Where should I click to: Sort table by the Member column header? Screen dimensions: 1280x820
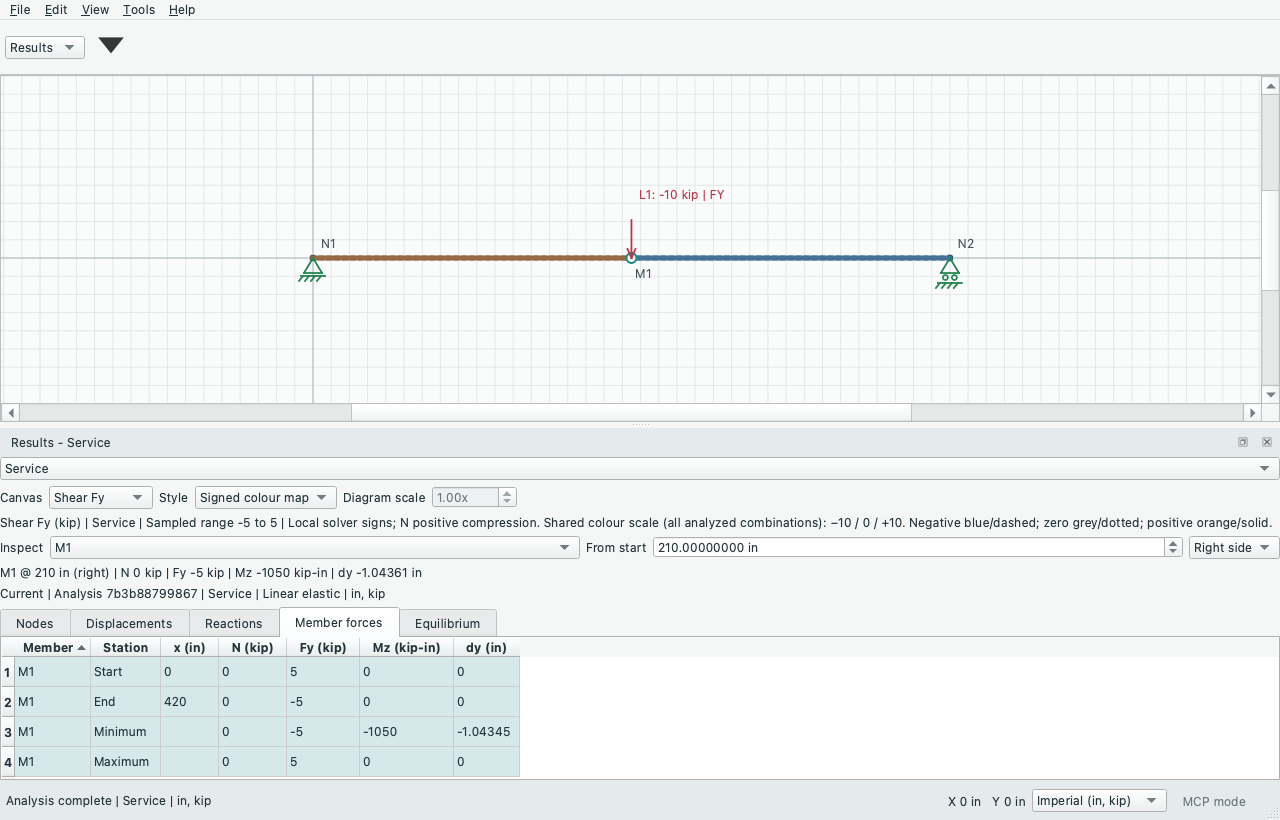(x=53, y=647)
